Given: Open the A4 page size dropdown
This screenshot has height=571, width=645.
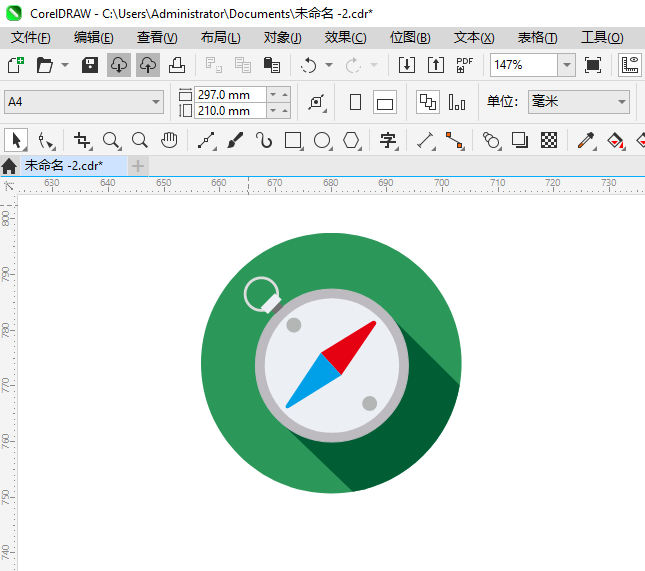Looking at the screenshot, I should (x=156, y=102).
